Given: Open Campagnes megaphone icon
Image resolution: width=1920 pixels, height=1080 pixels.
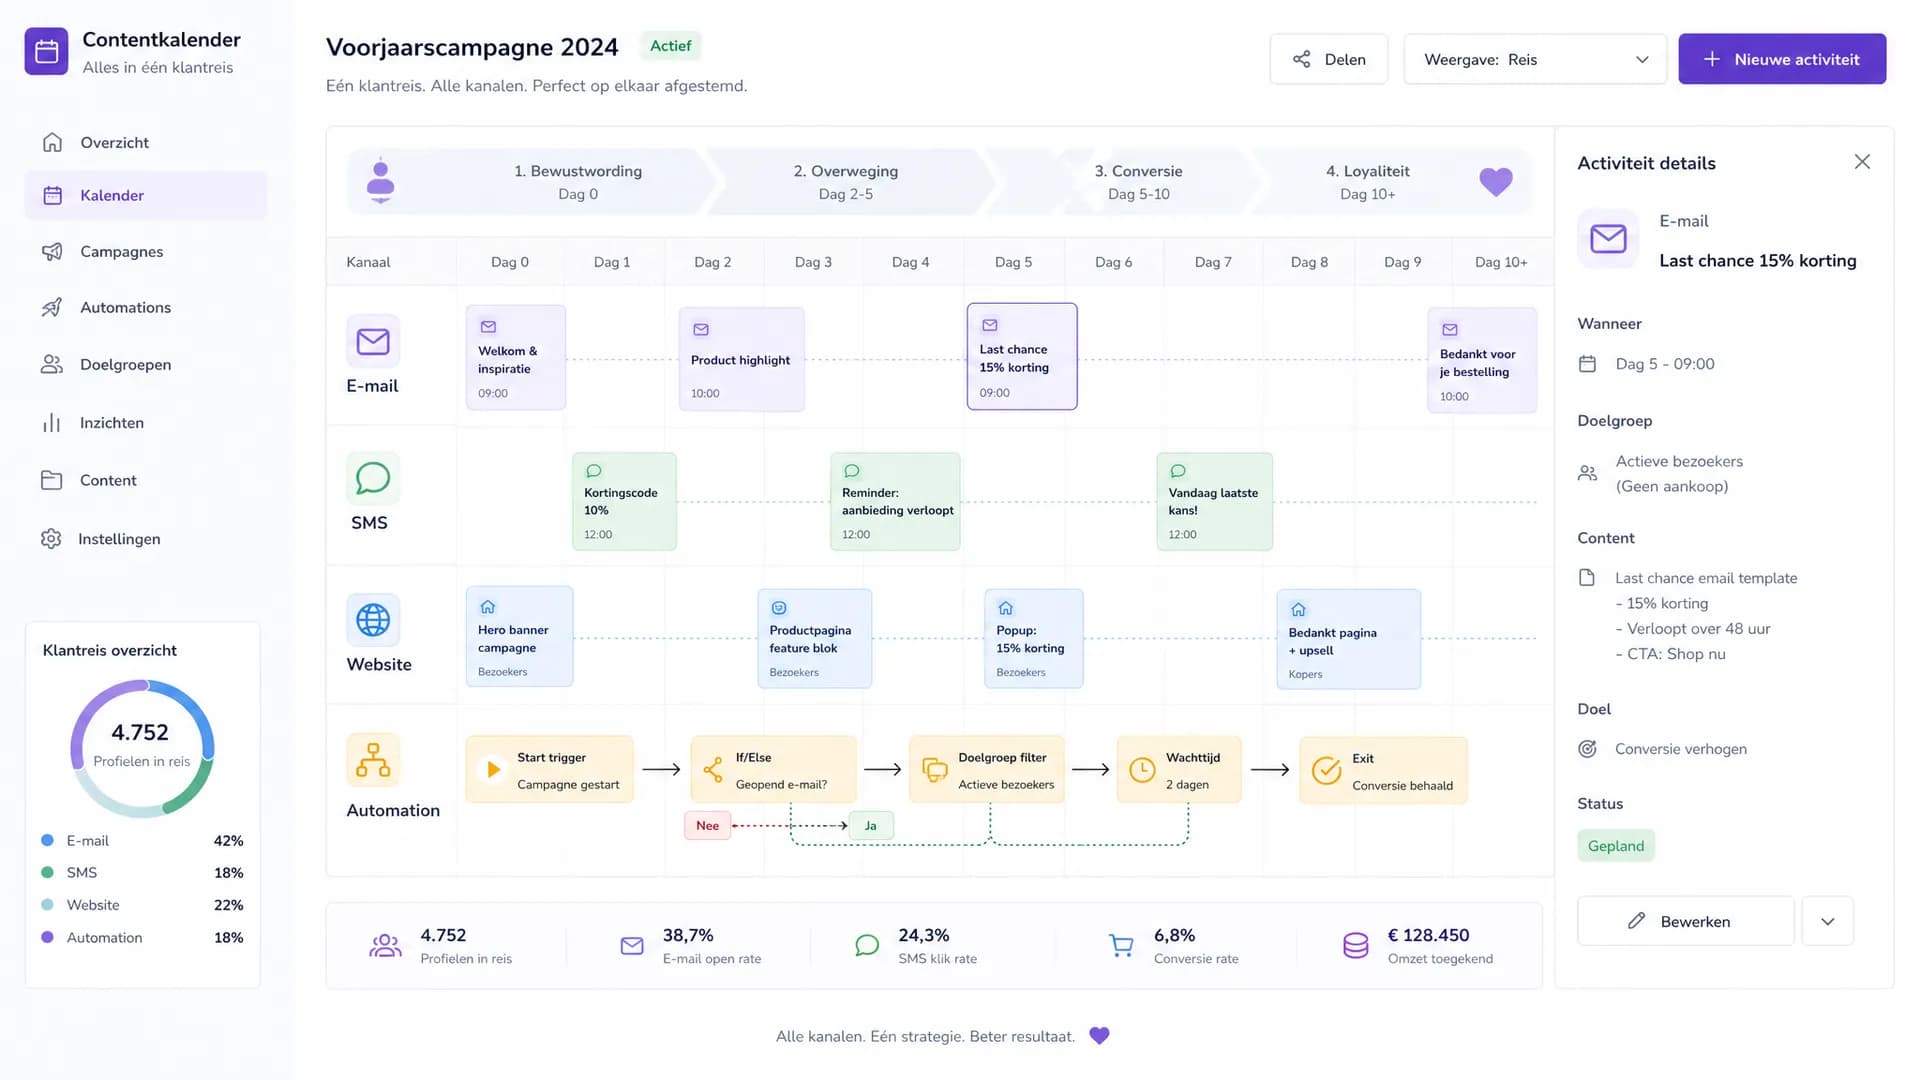Looking at the screenshot, I should pos(52,251).
